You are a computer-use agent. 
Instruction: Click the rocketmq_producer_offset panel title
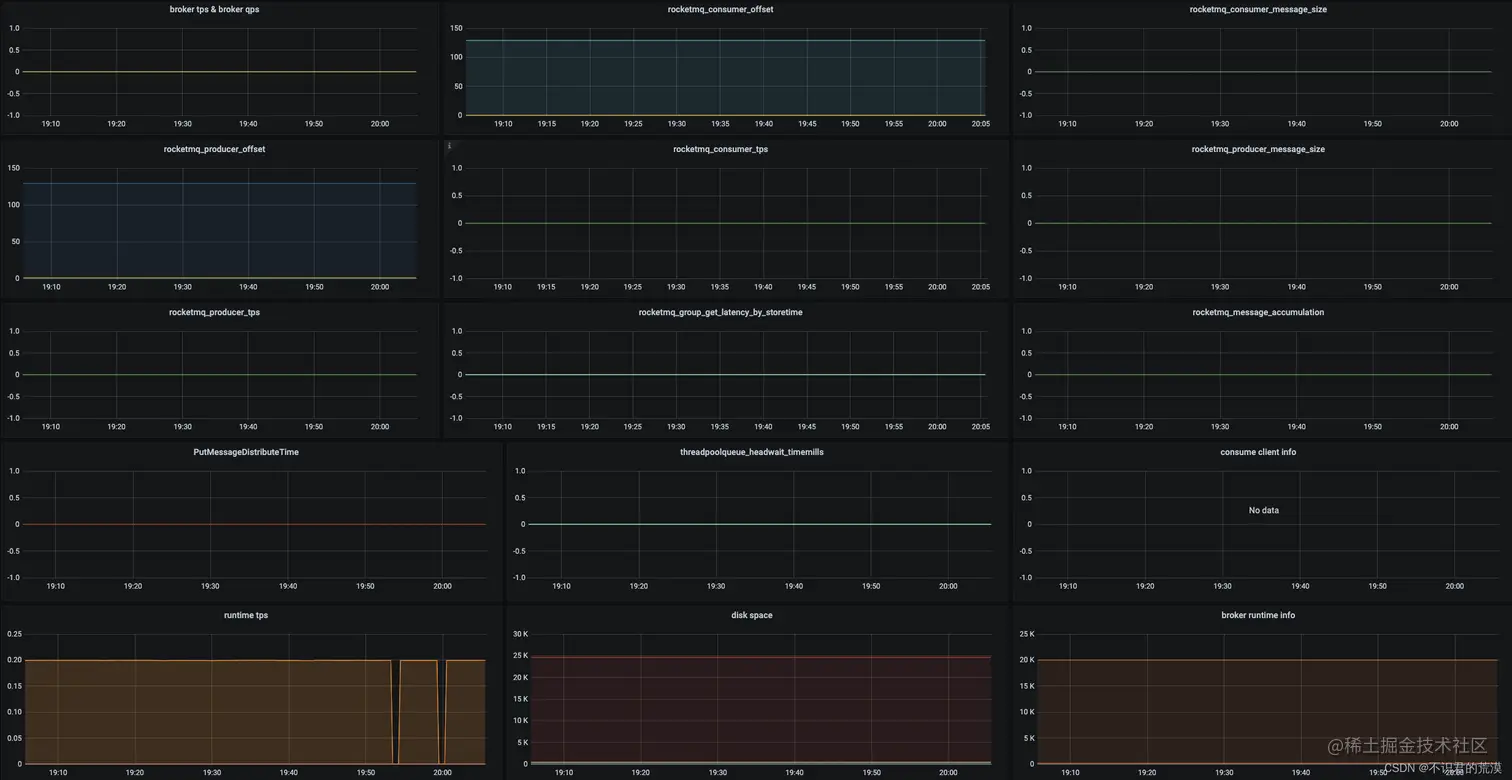[214, 149]
